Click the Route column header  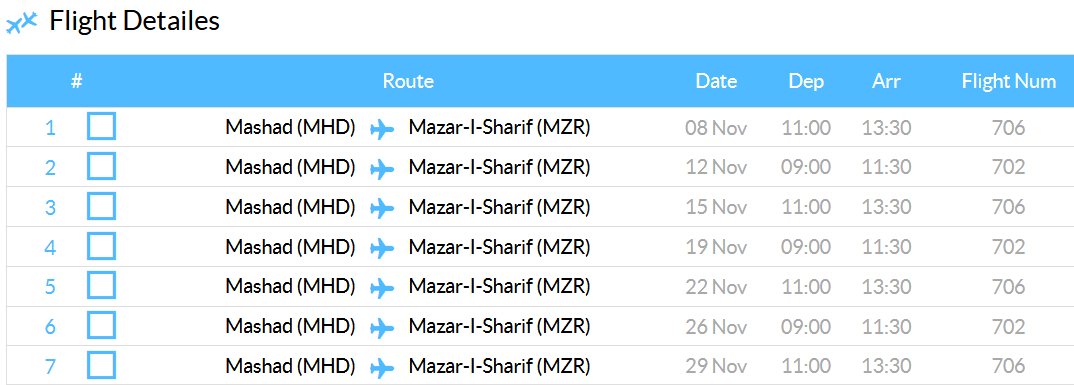coord(408,81)
